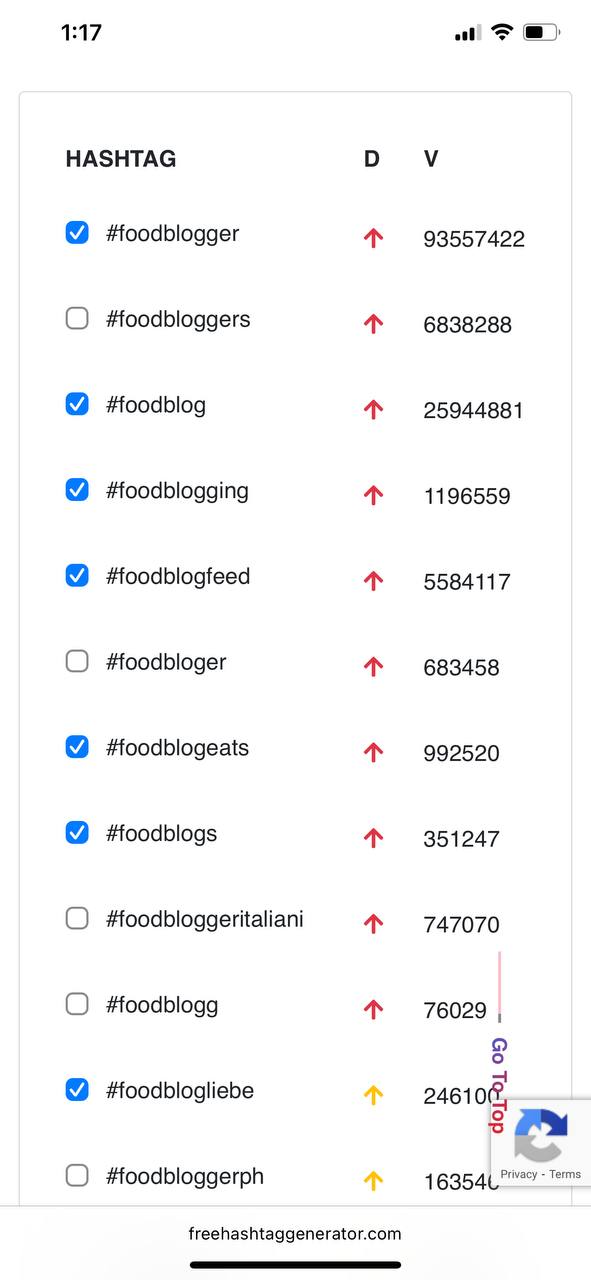
Task: Check the #foodbloggers checkbox
Action: coord(77,319)
